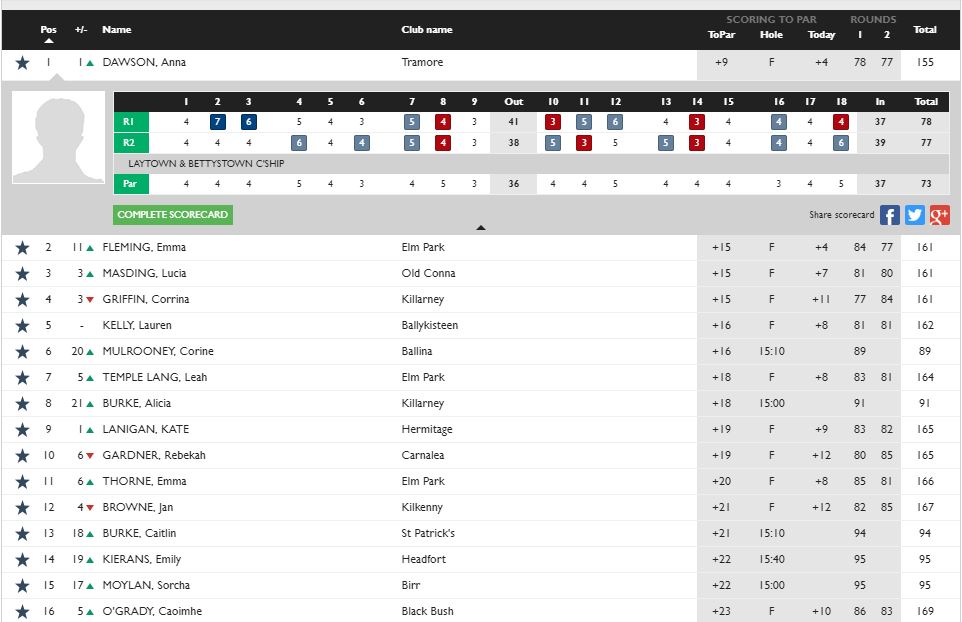Click star icon beside BURKE, Caitlin
This screenshot has width=962, height=622.
tap(22, 534)
